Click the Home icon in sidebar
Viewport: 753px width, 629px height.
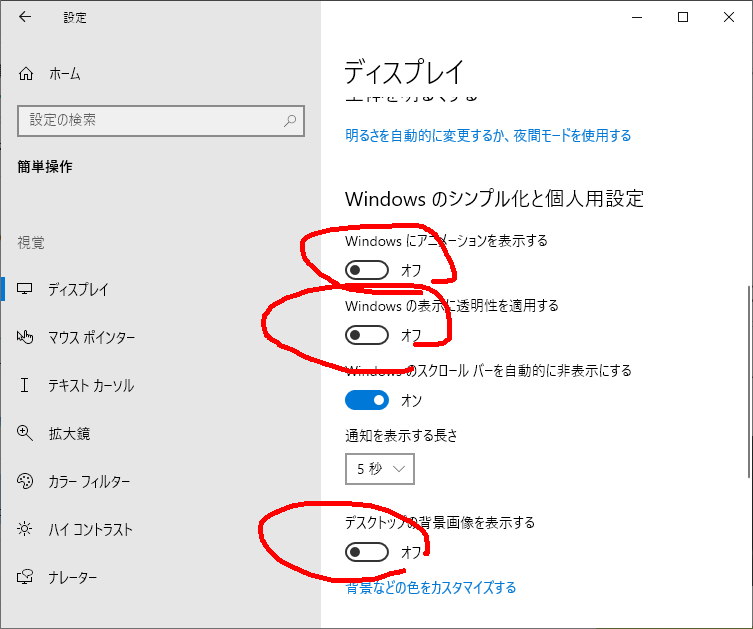[x=26, y=74]
